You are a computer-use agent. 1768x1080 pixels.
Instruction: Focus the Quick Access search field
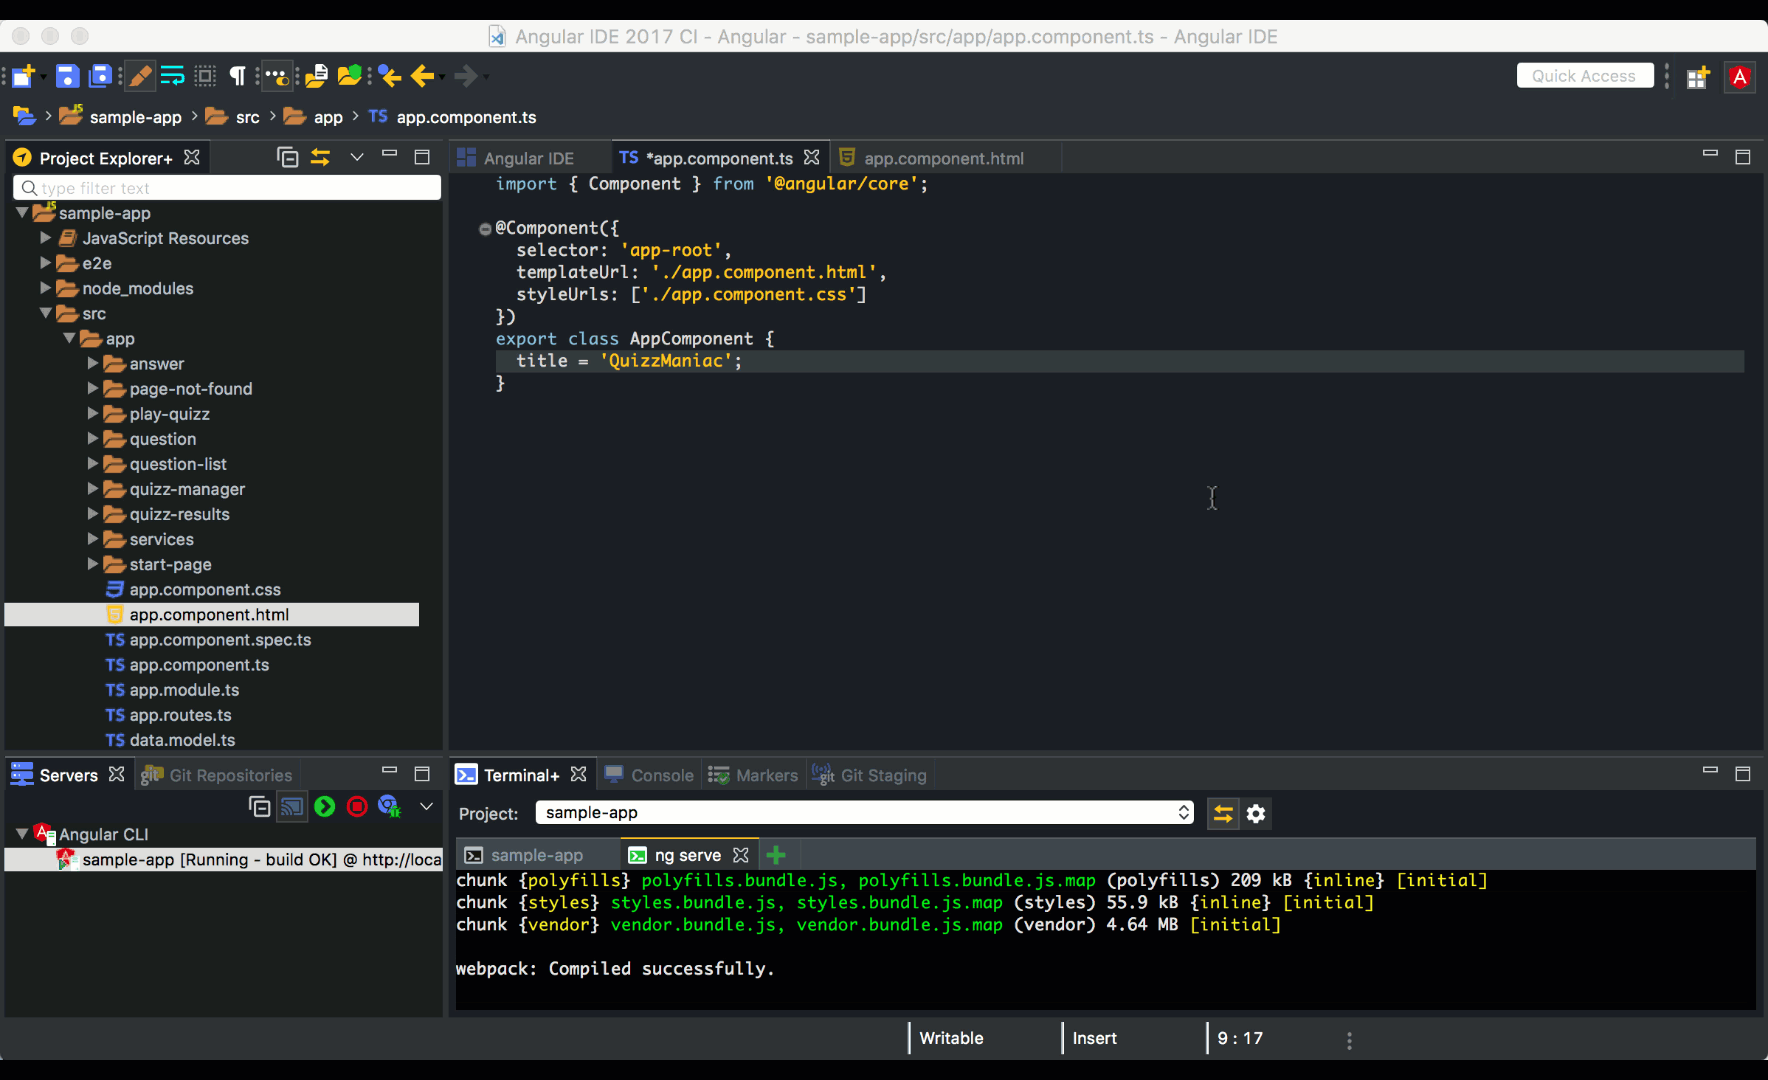click(x=1585, y=76)
